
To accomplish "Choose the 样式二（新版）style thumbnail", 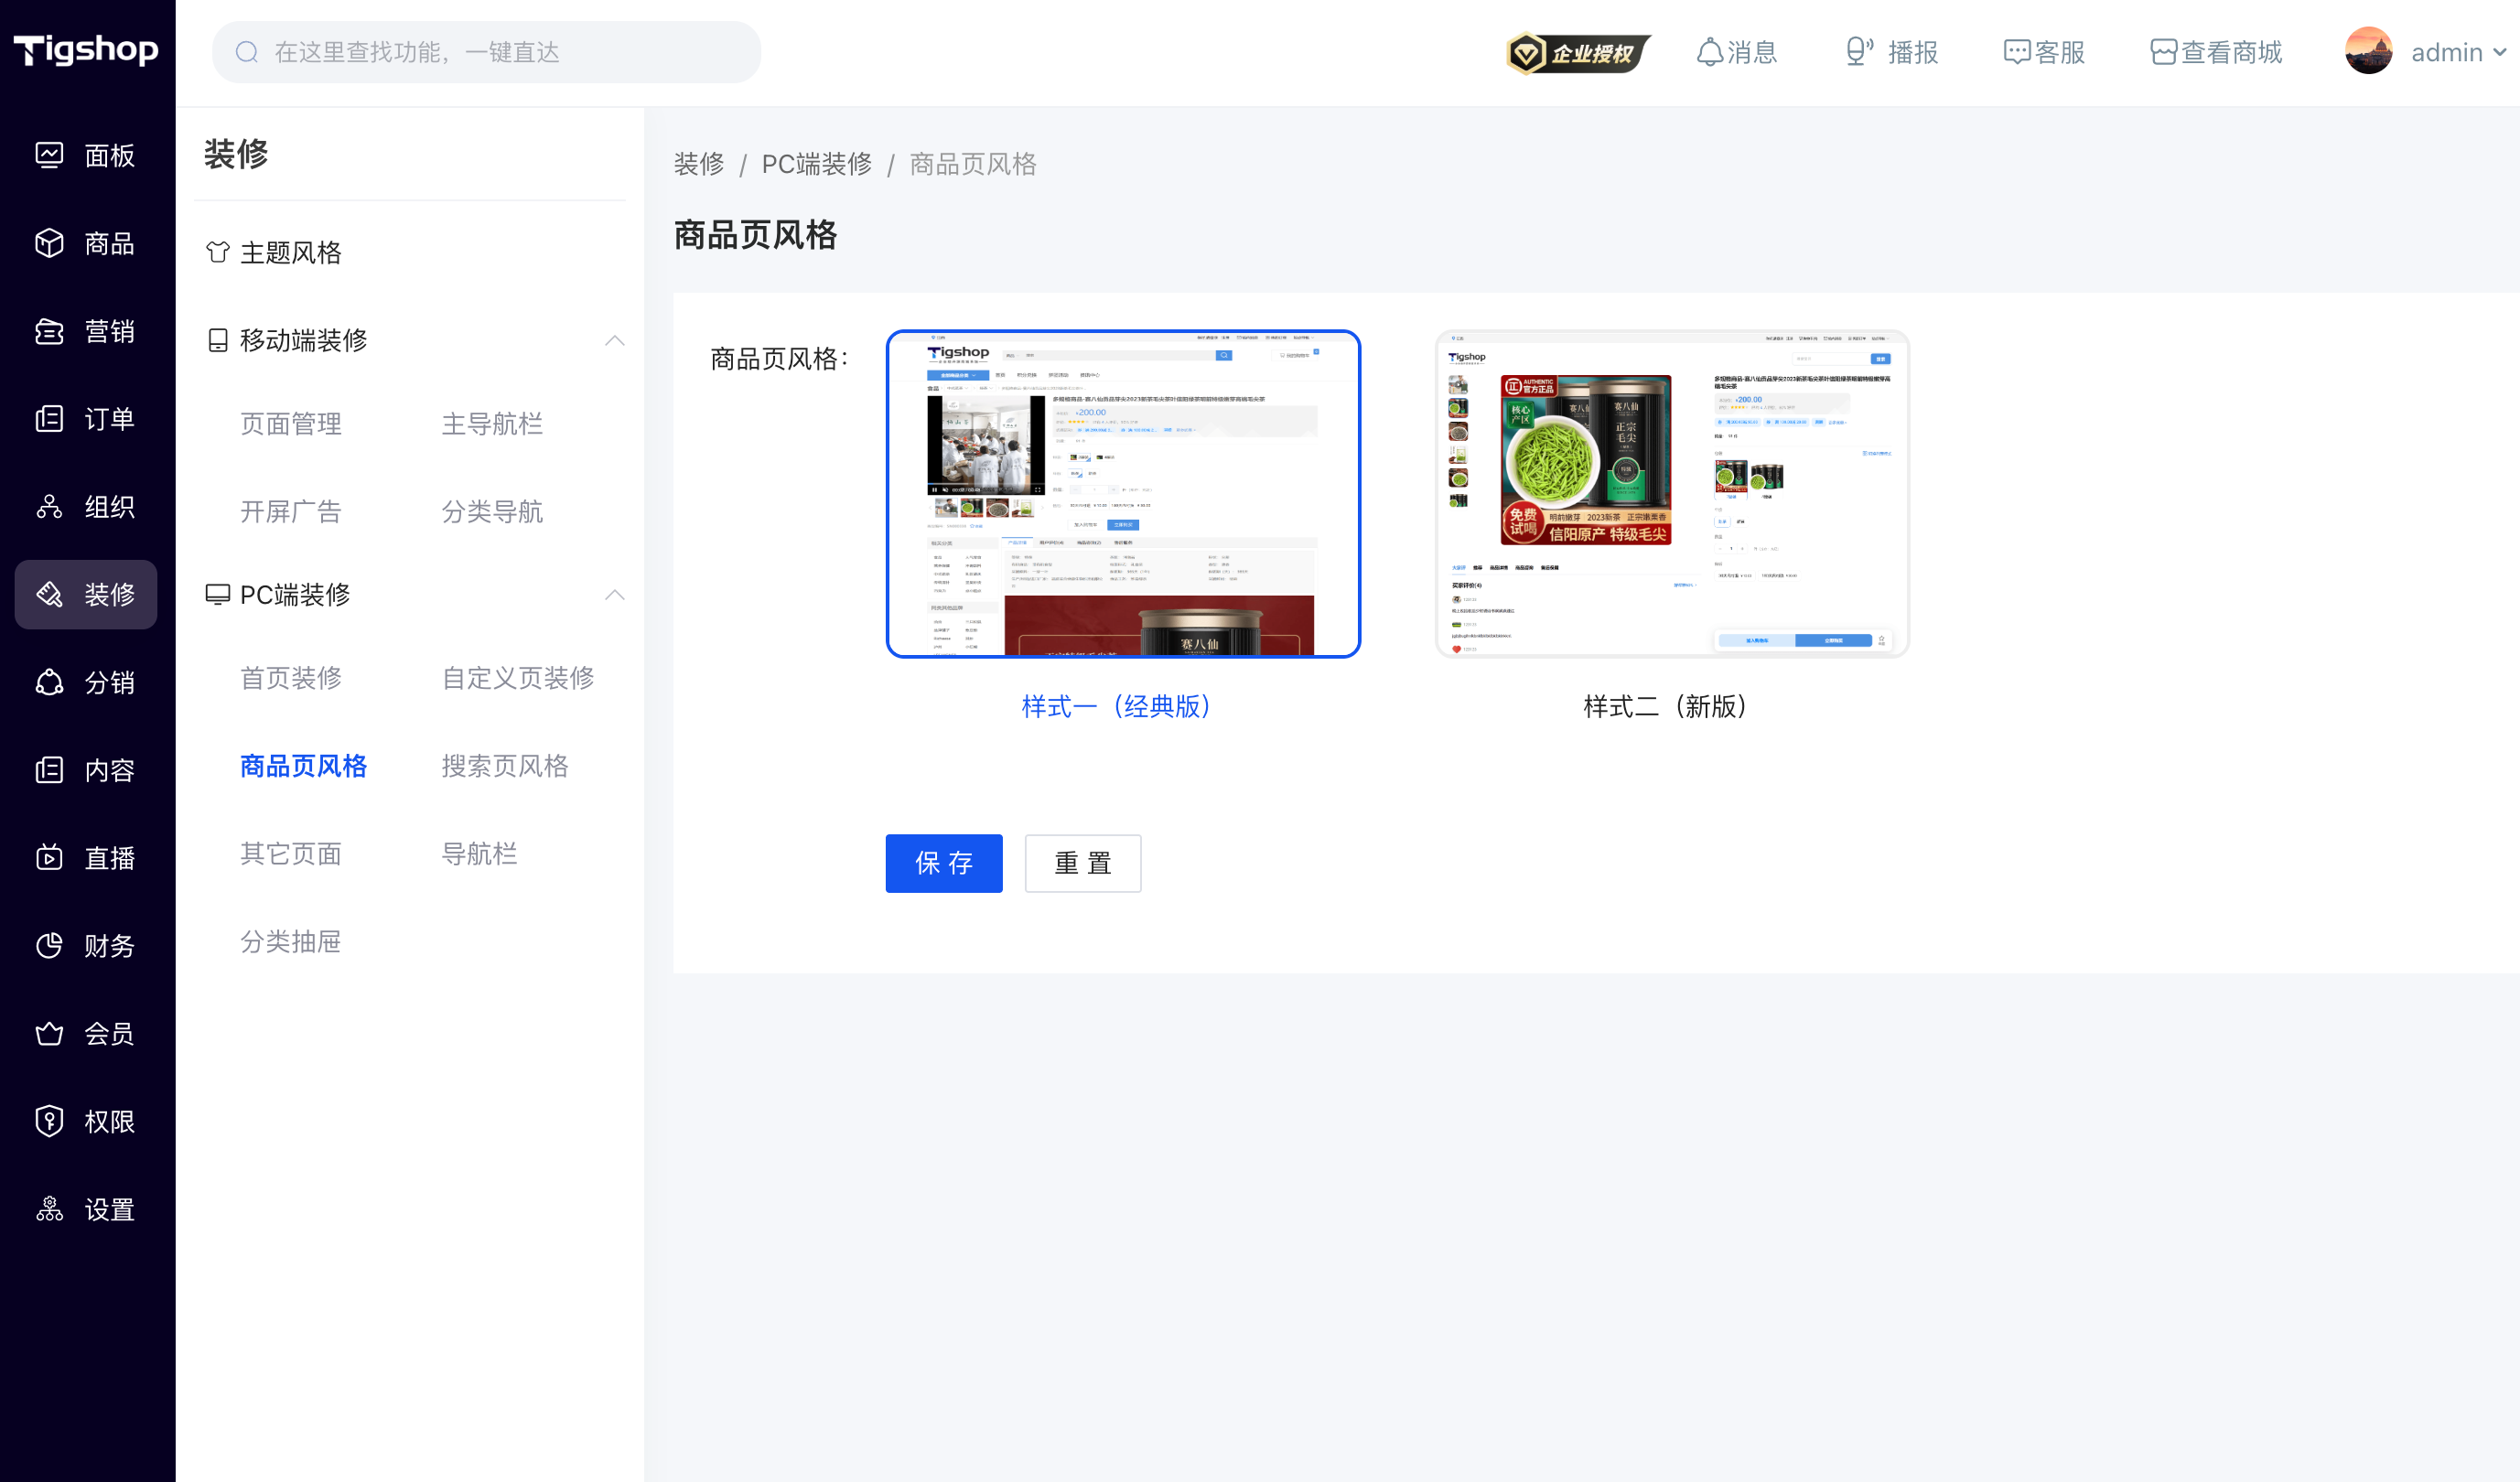I will [1672, 494].
